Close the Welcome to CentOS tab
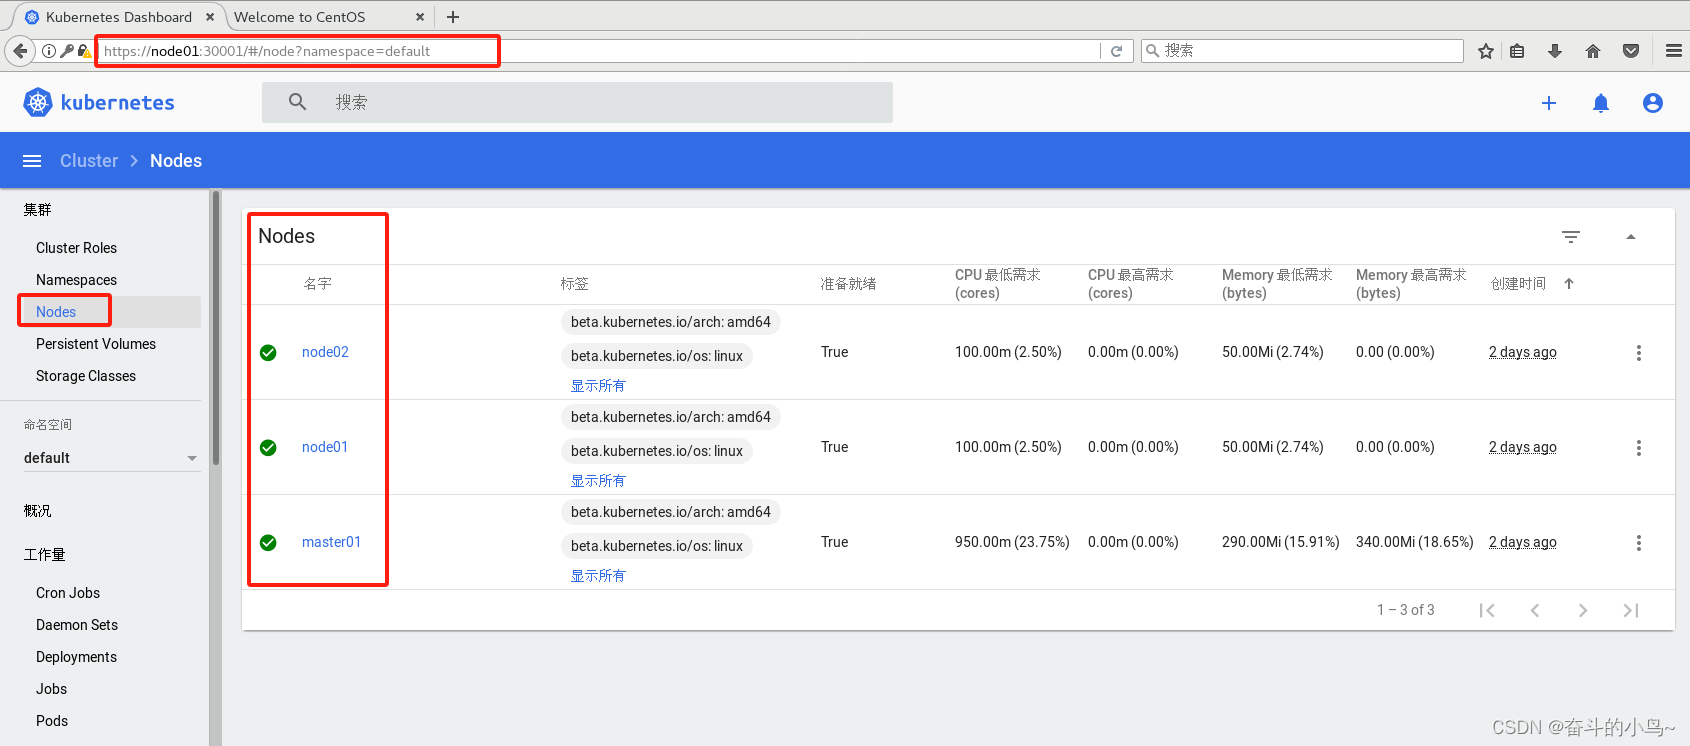1690x746 pixels. [420, 17]
